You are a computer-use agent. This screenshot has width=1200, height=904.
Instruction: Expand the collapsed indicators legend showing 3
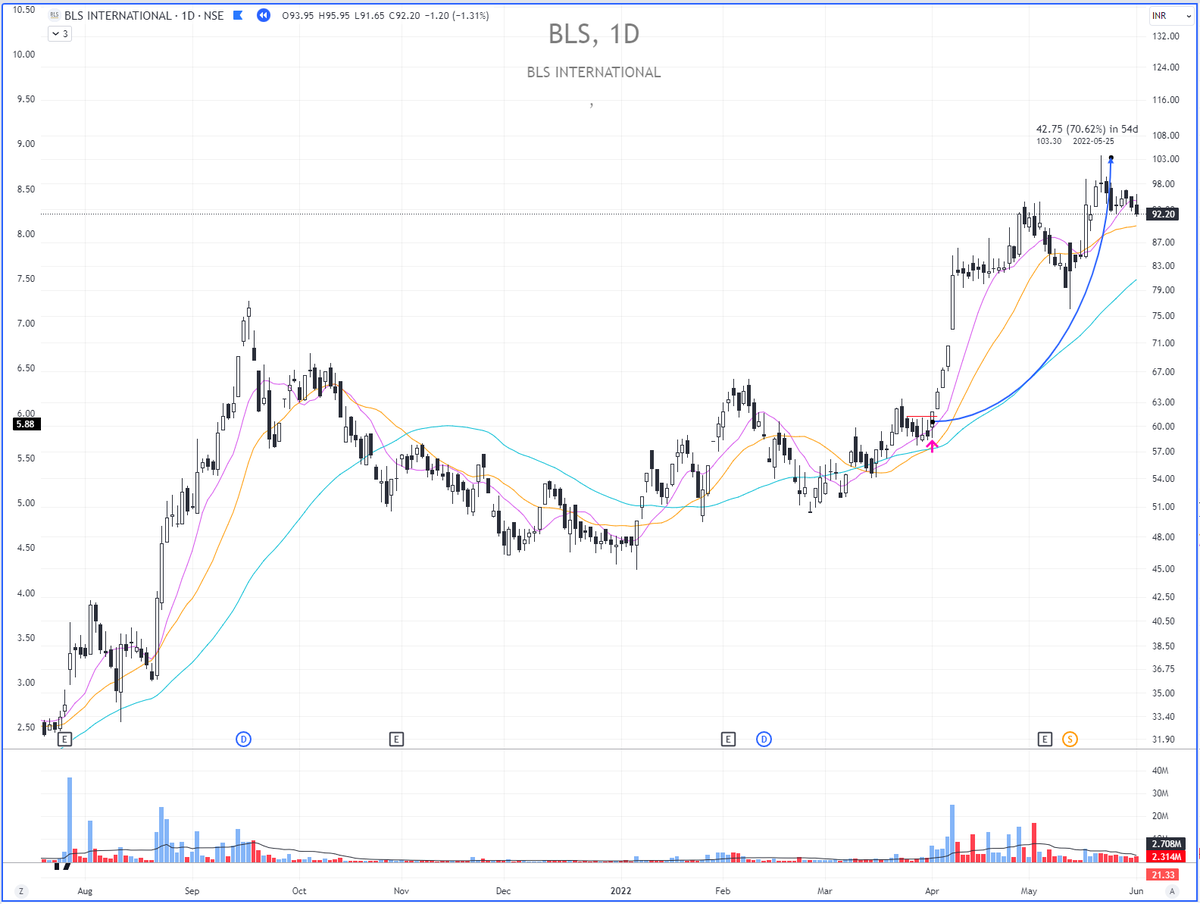[60, 34]
